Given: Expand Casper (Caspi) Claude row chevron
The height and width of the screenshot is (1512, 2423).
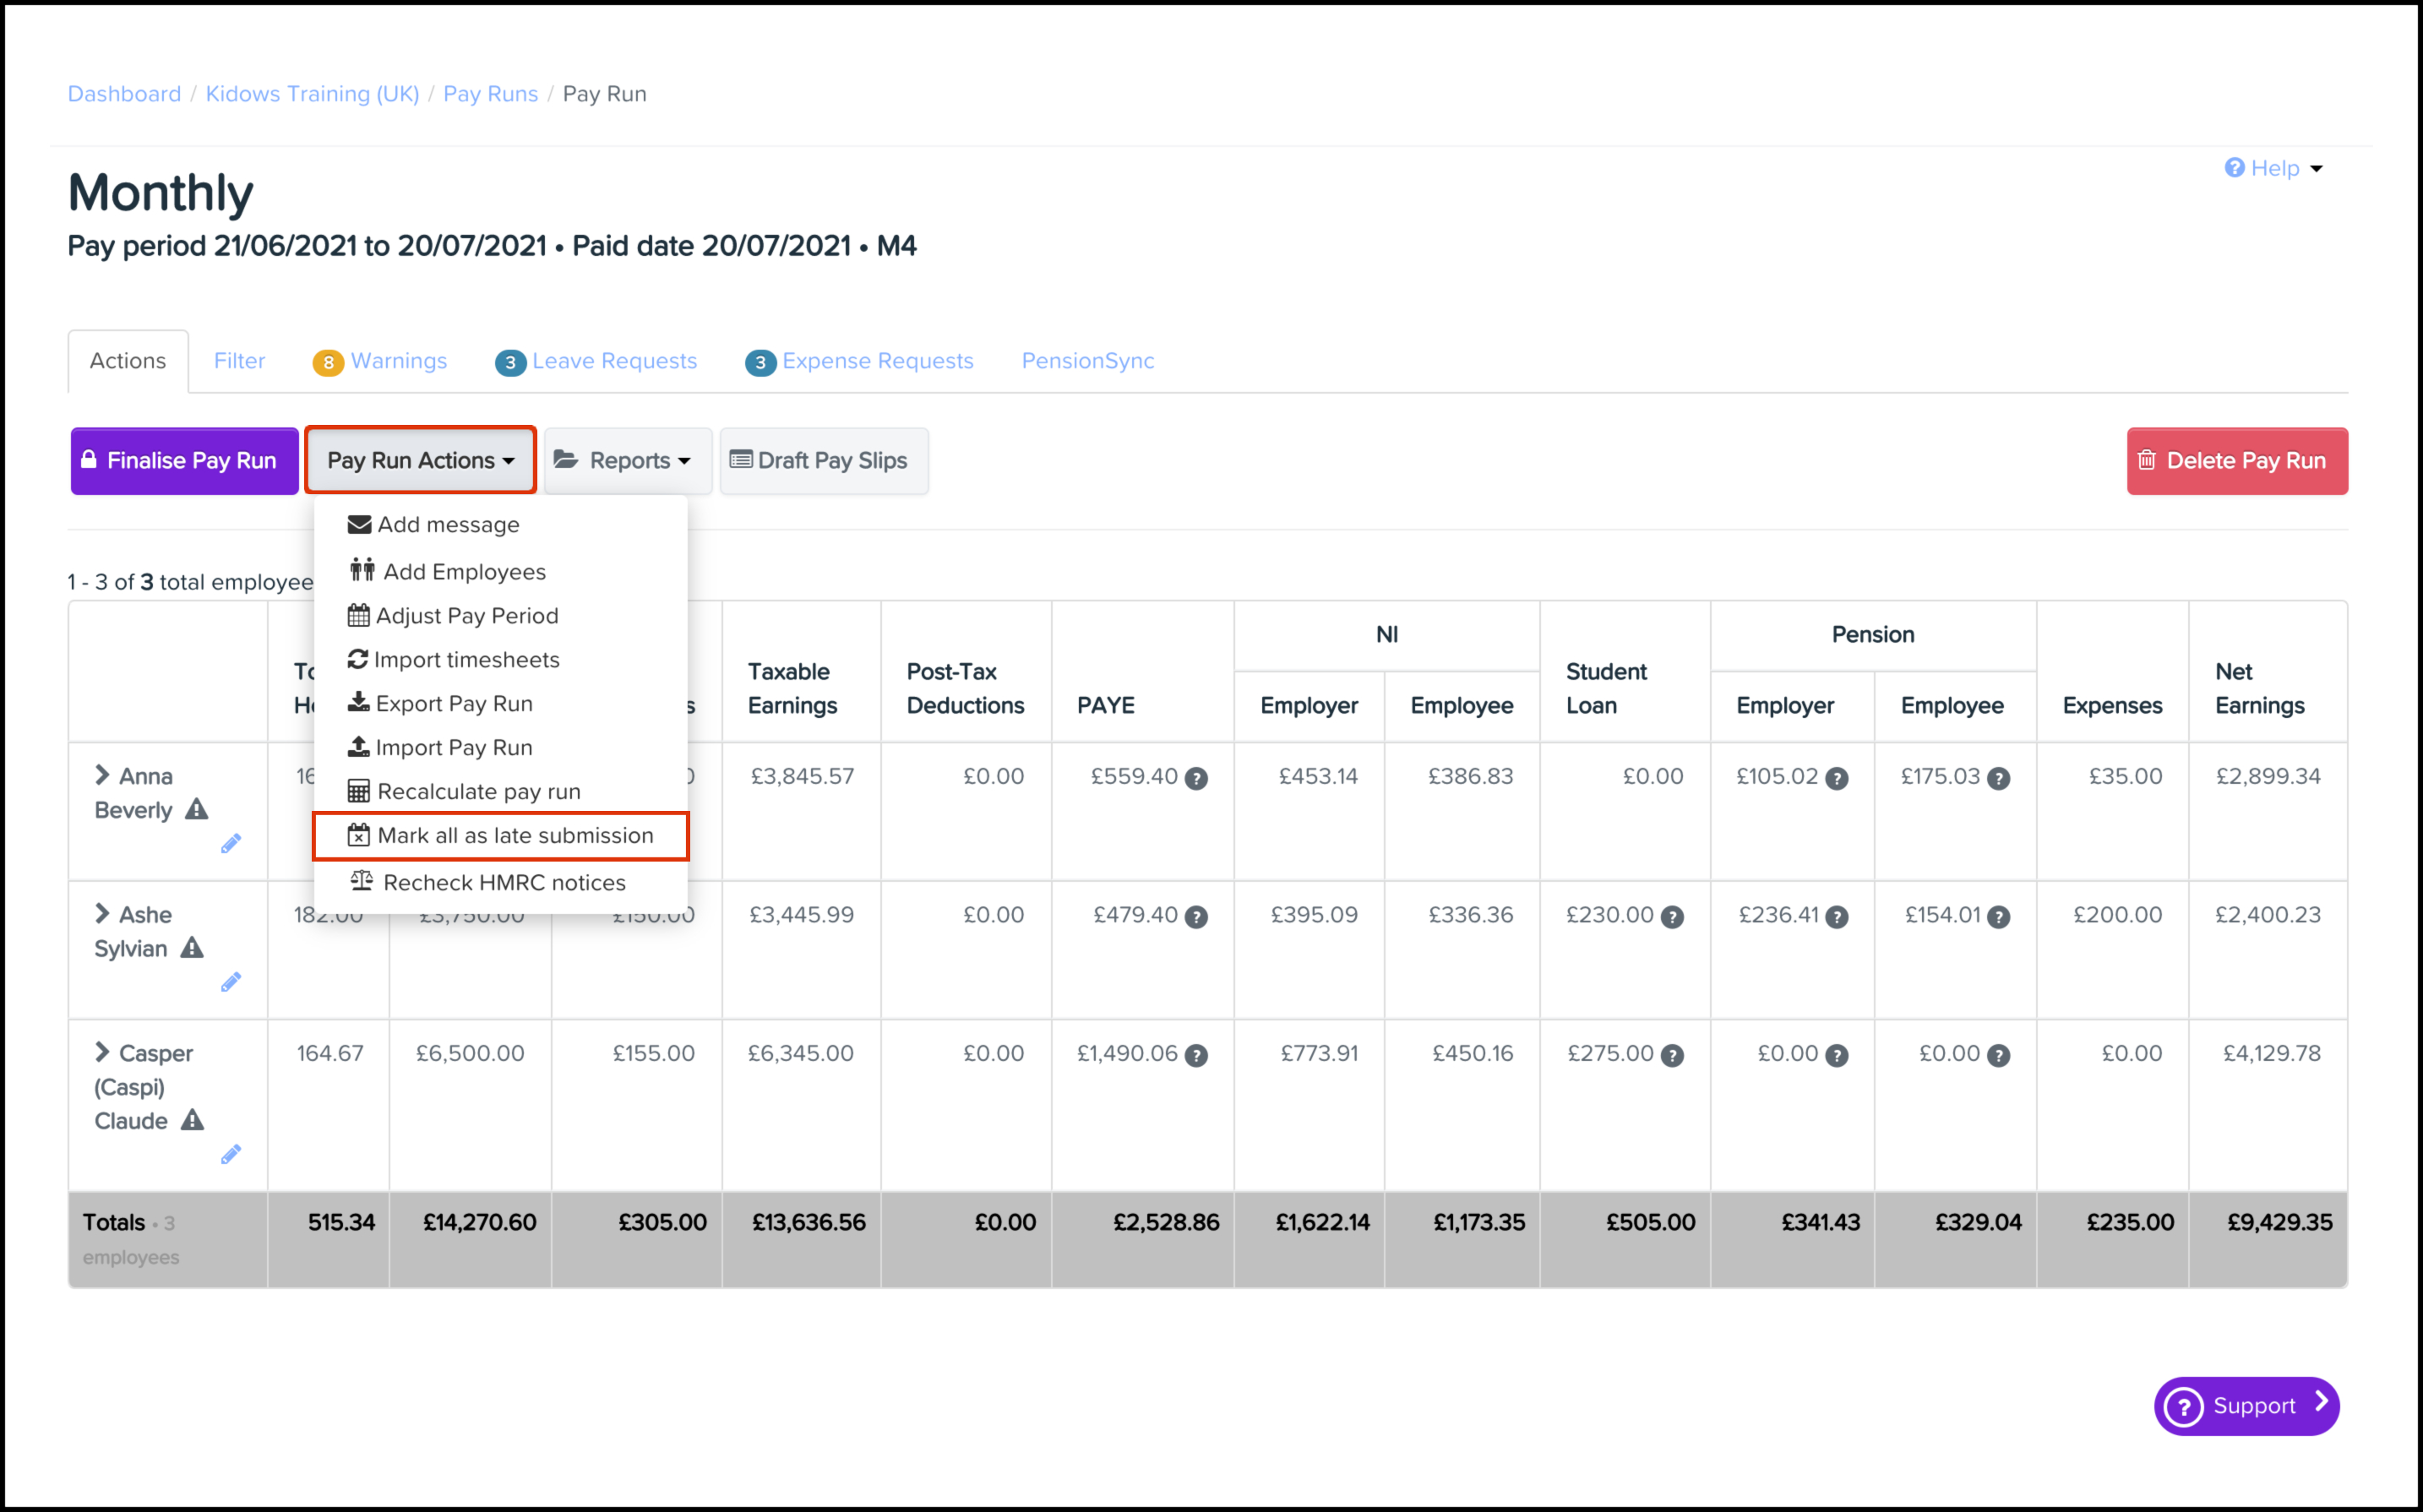Looking at the screenshot, I should 102,1052.
